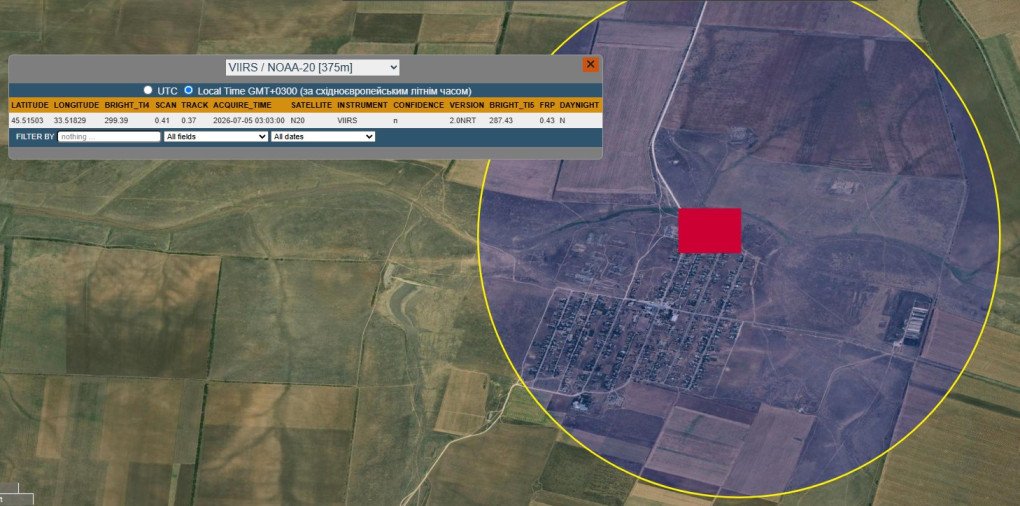Click the FILTER BY text input field

tap(109, 137)
